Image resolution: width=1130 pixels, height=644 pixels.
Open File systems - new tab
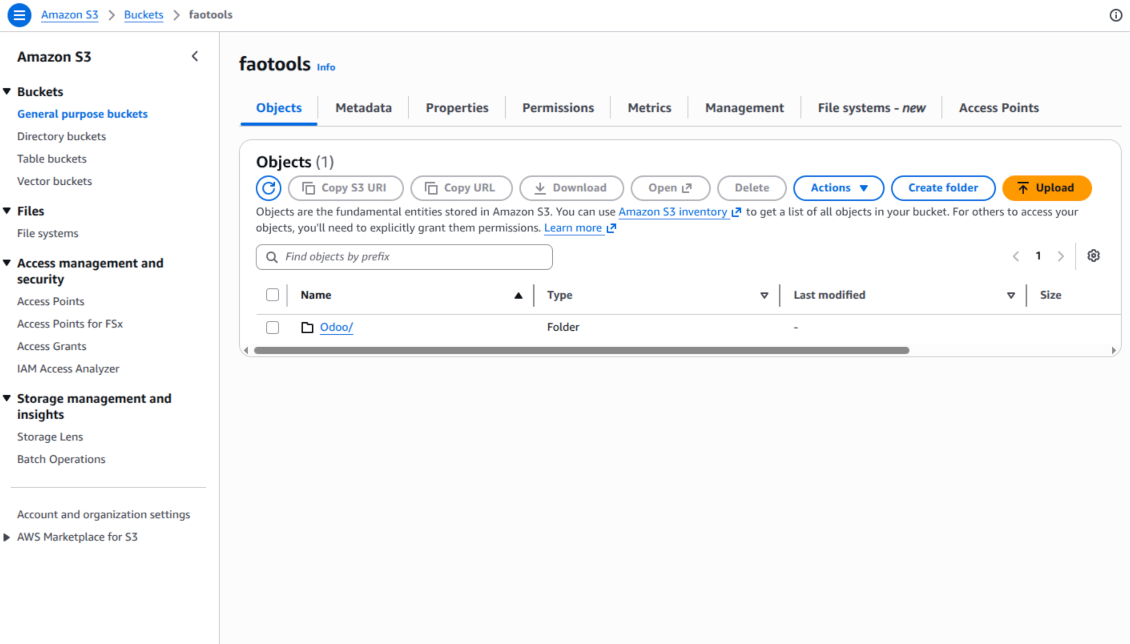[871, 108]
